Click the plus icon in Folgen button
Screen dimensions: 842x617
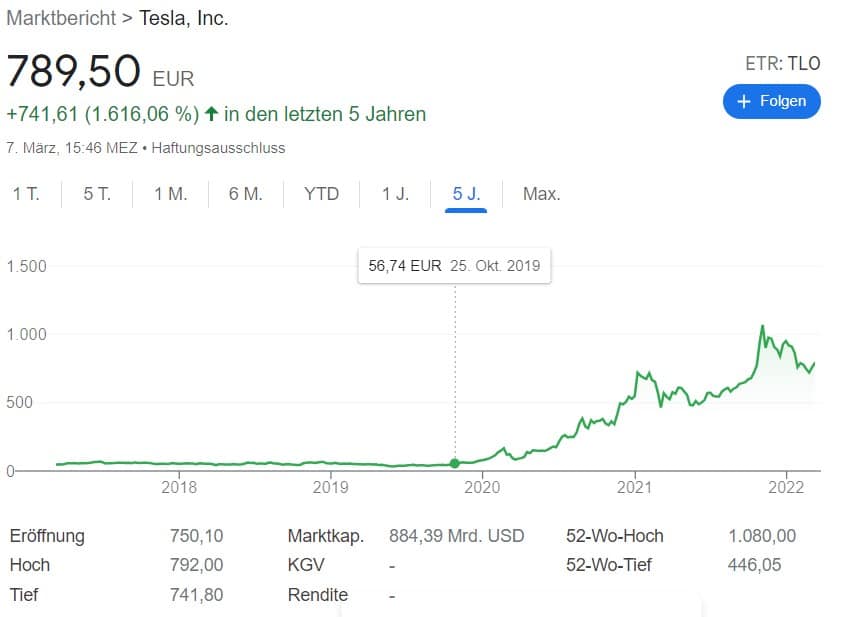coord(744,101)
